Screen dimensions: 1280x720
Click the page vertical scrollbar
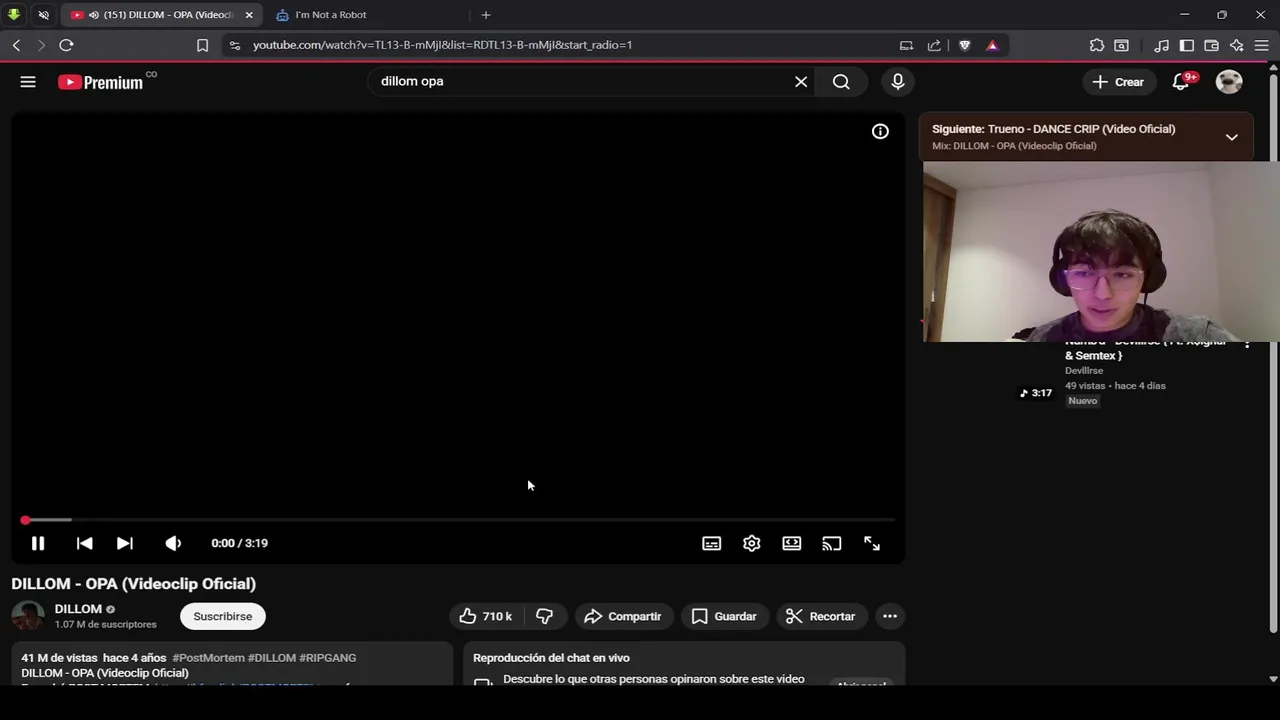coord(1273,352)
